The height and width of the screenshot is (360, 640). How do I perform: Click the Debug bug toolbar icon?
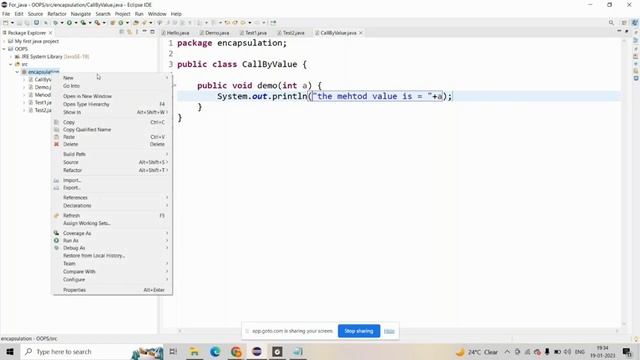tap(56, 22)
